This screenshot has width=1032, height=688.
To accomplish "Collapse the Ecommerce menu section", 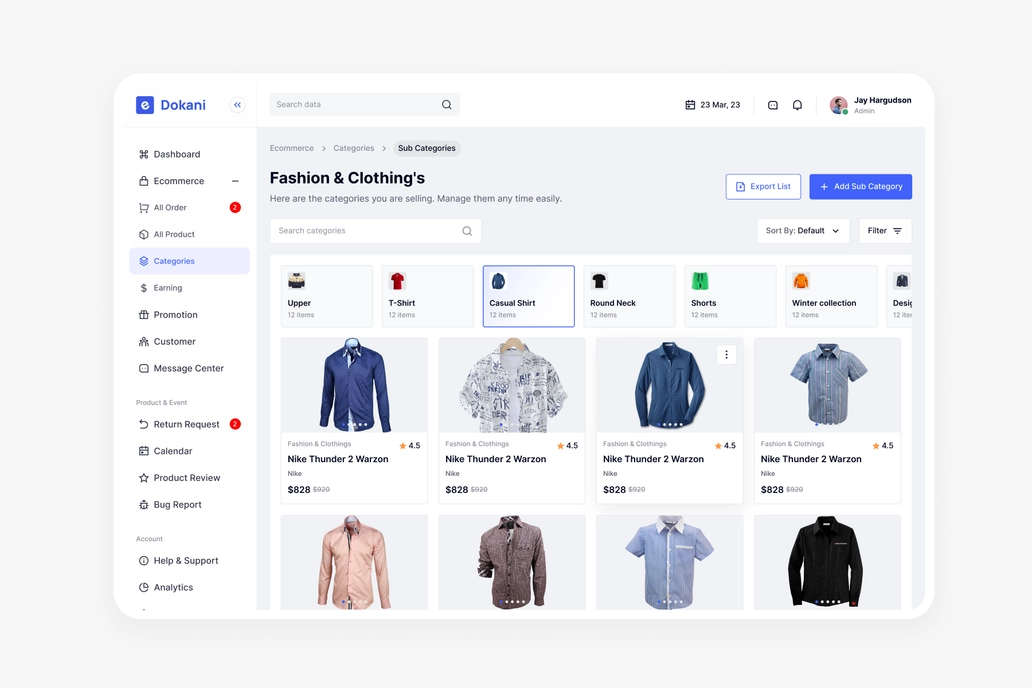I will click(x=235, y=181).
